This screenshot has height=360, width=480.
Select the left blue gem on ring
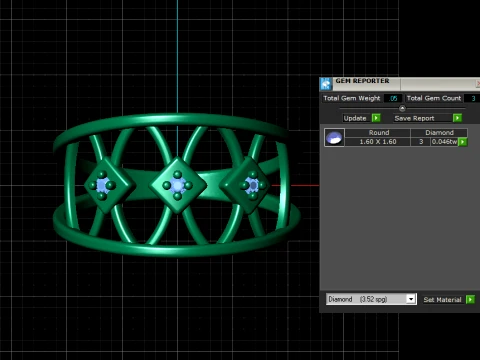[102, 185]
